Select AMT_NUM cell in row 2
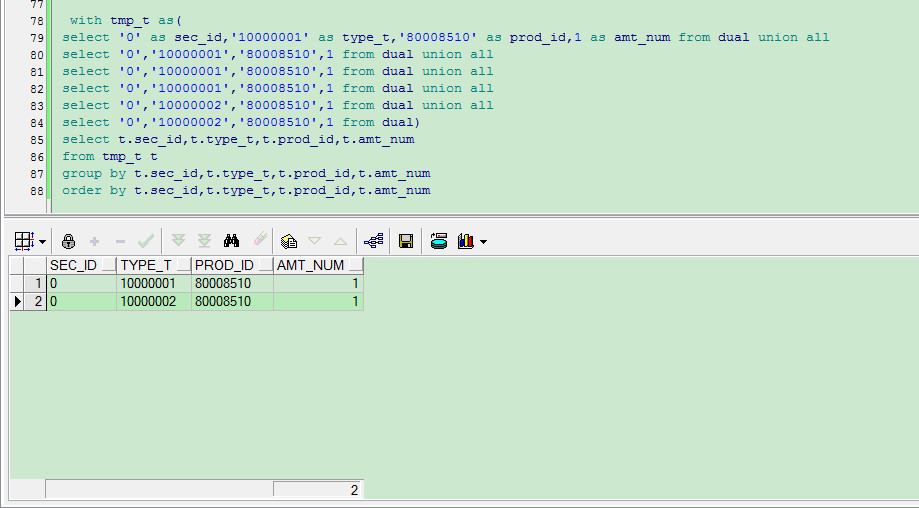Viewport: 919px width, 508px height. pyautogui.click(x=318, y=302)
